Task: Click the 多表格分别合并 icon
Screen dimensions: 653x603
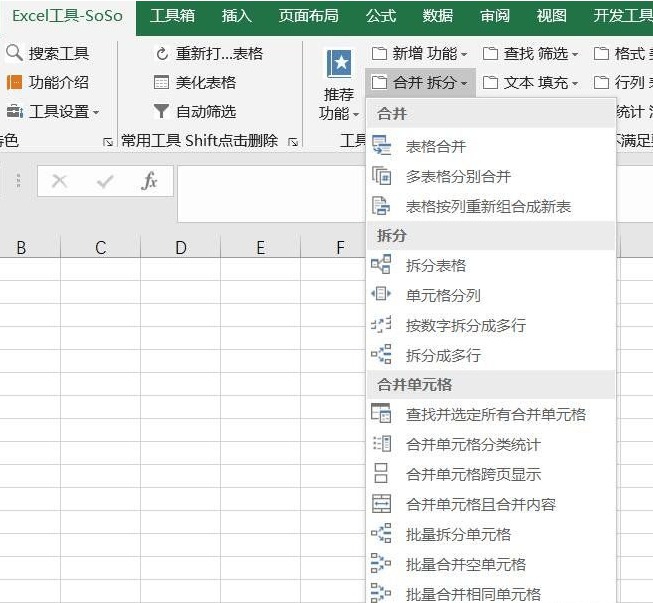Action: 381,176
